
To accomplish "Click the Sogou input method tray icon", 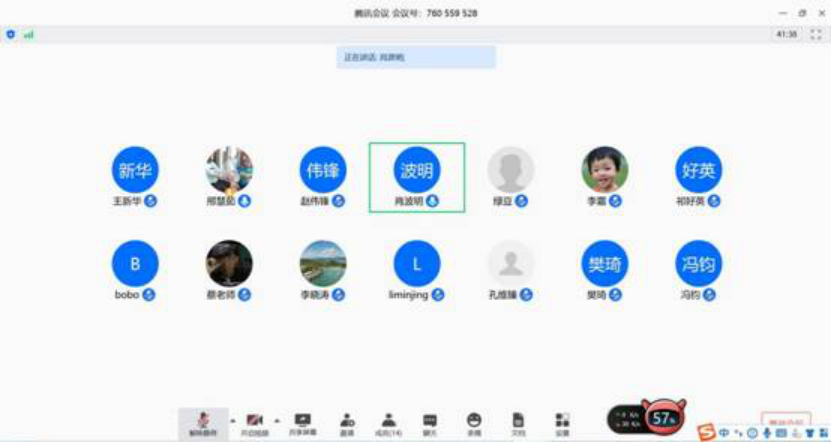I will click(707, 432).
